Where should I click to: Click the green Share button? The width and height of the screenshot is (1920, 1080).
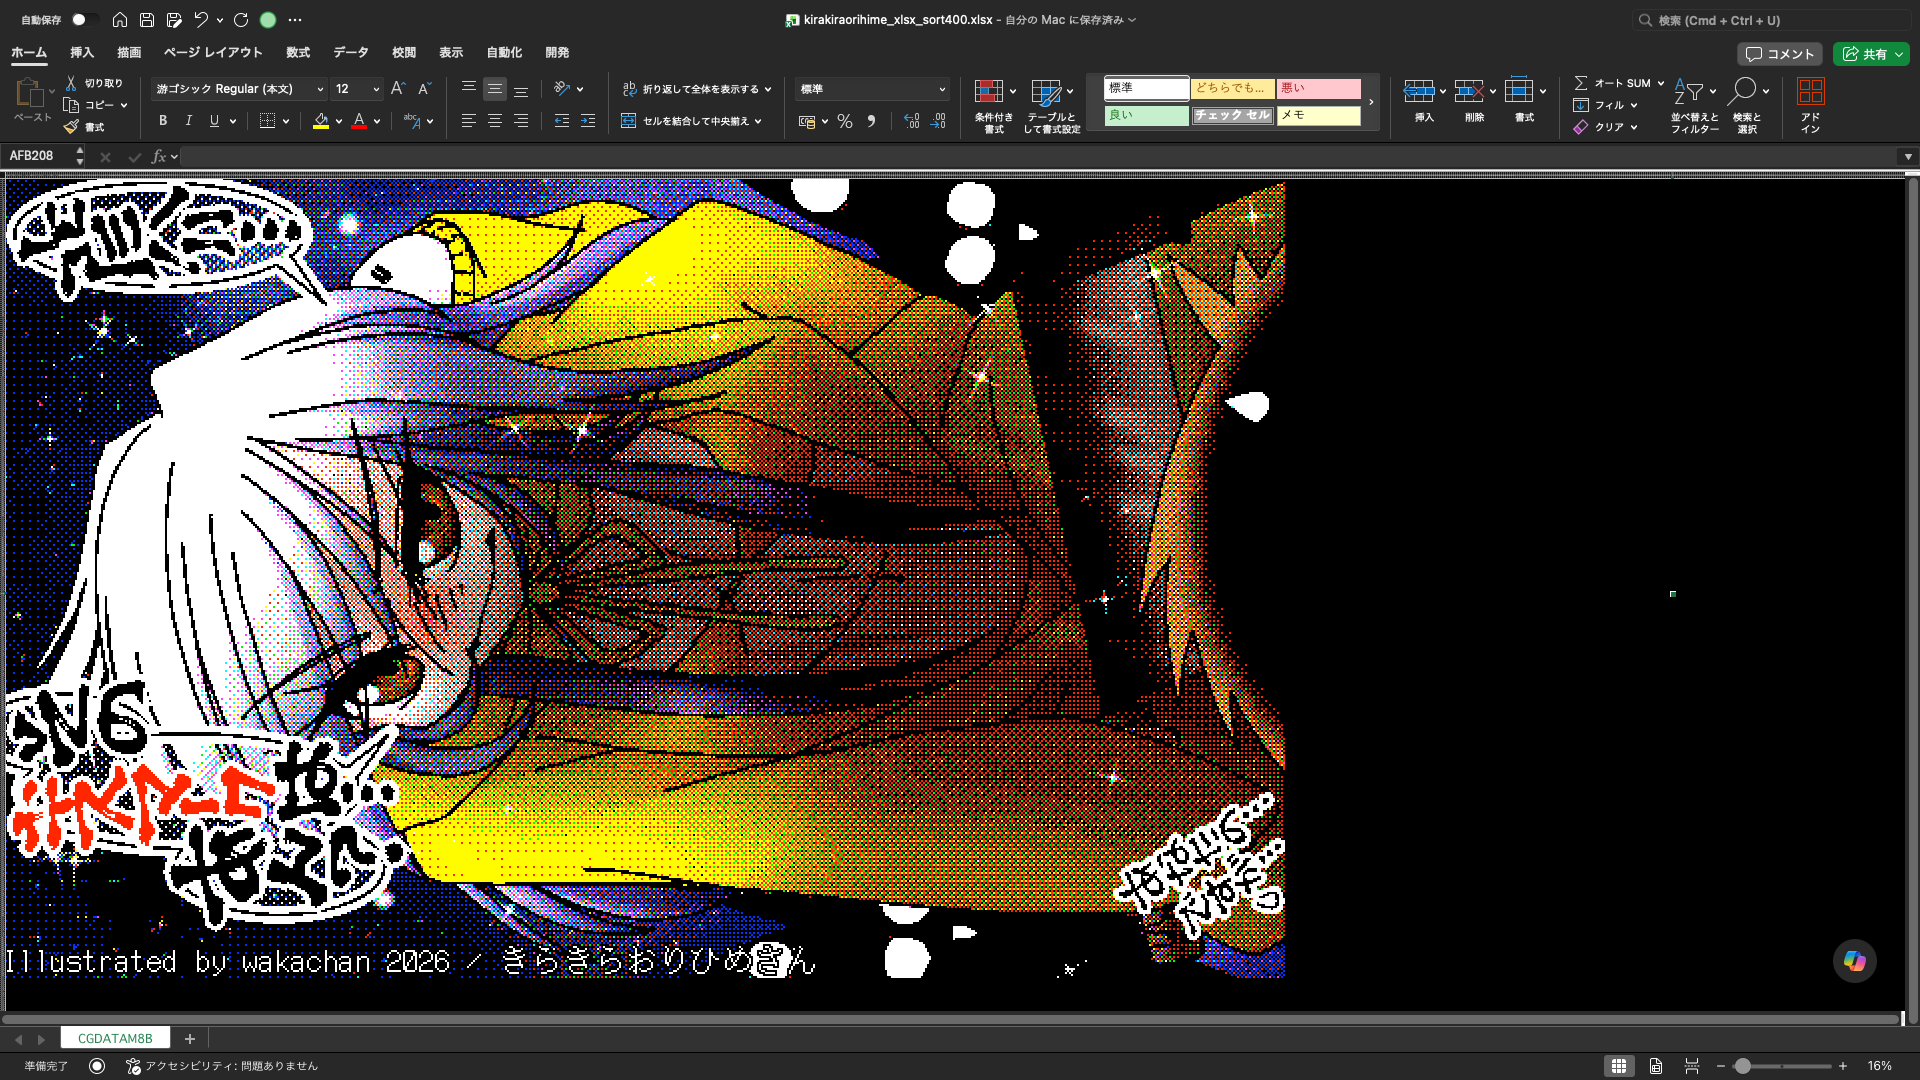click(x=1871, y=54)
